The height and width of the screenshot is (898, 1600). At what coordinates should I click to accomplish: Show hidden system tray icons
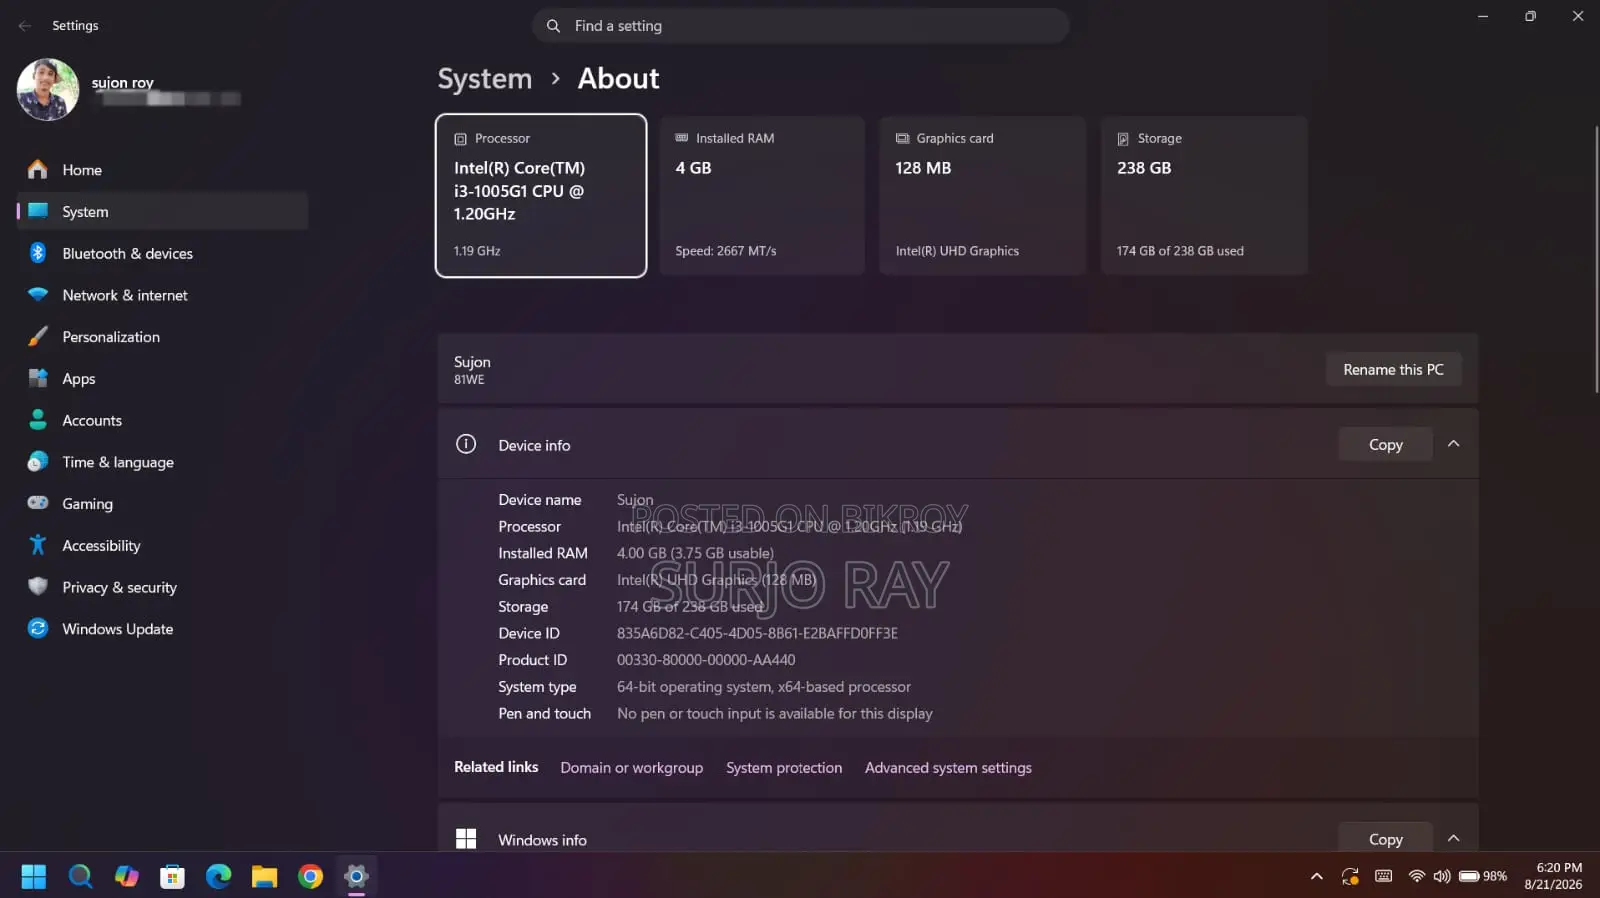(x=1317, y=877)
